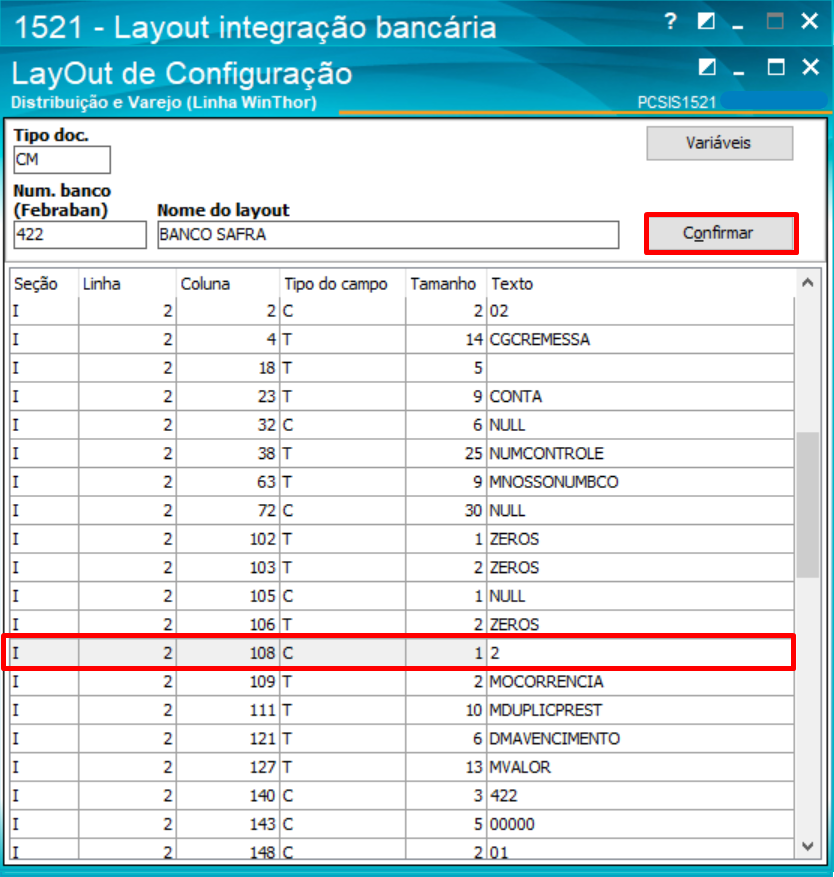Viewport: 834px width, 877px height.
Task: Click the NULL text in column 72 row
Action: pos(507,511)
